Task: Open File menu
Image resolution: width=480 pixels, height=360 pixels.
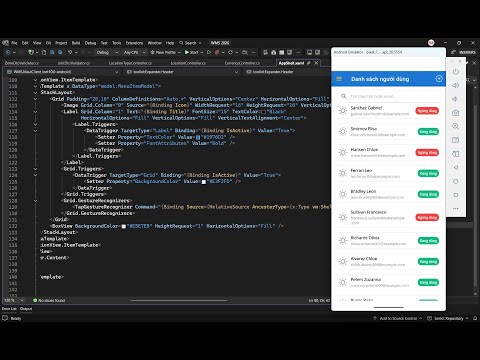Action: 14,43
